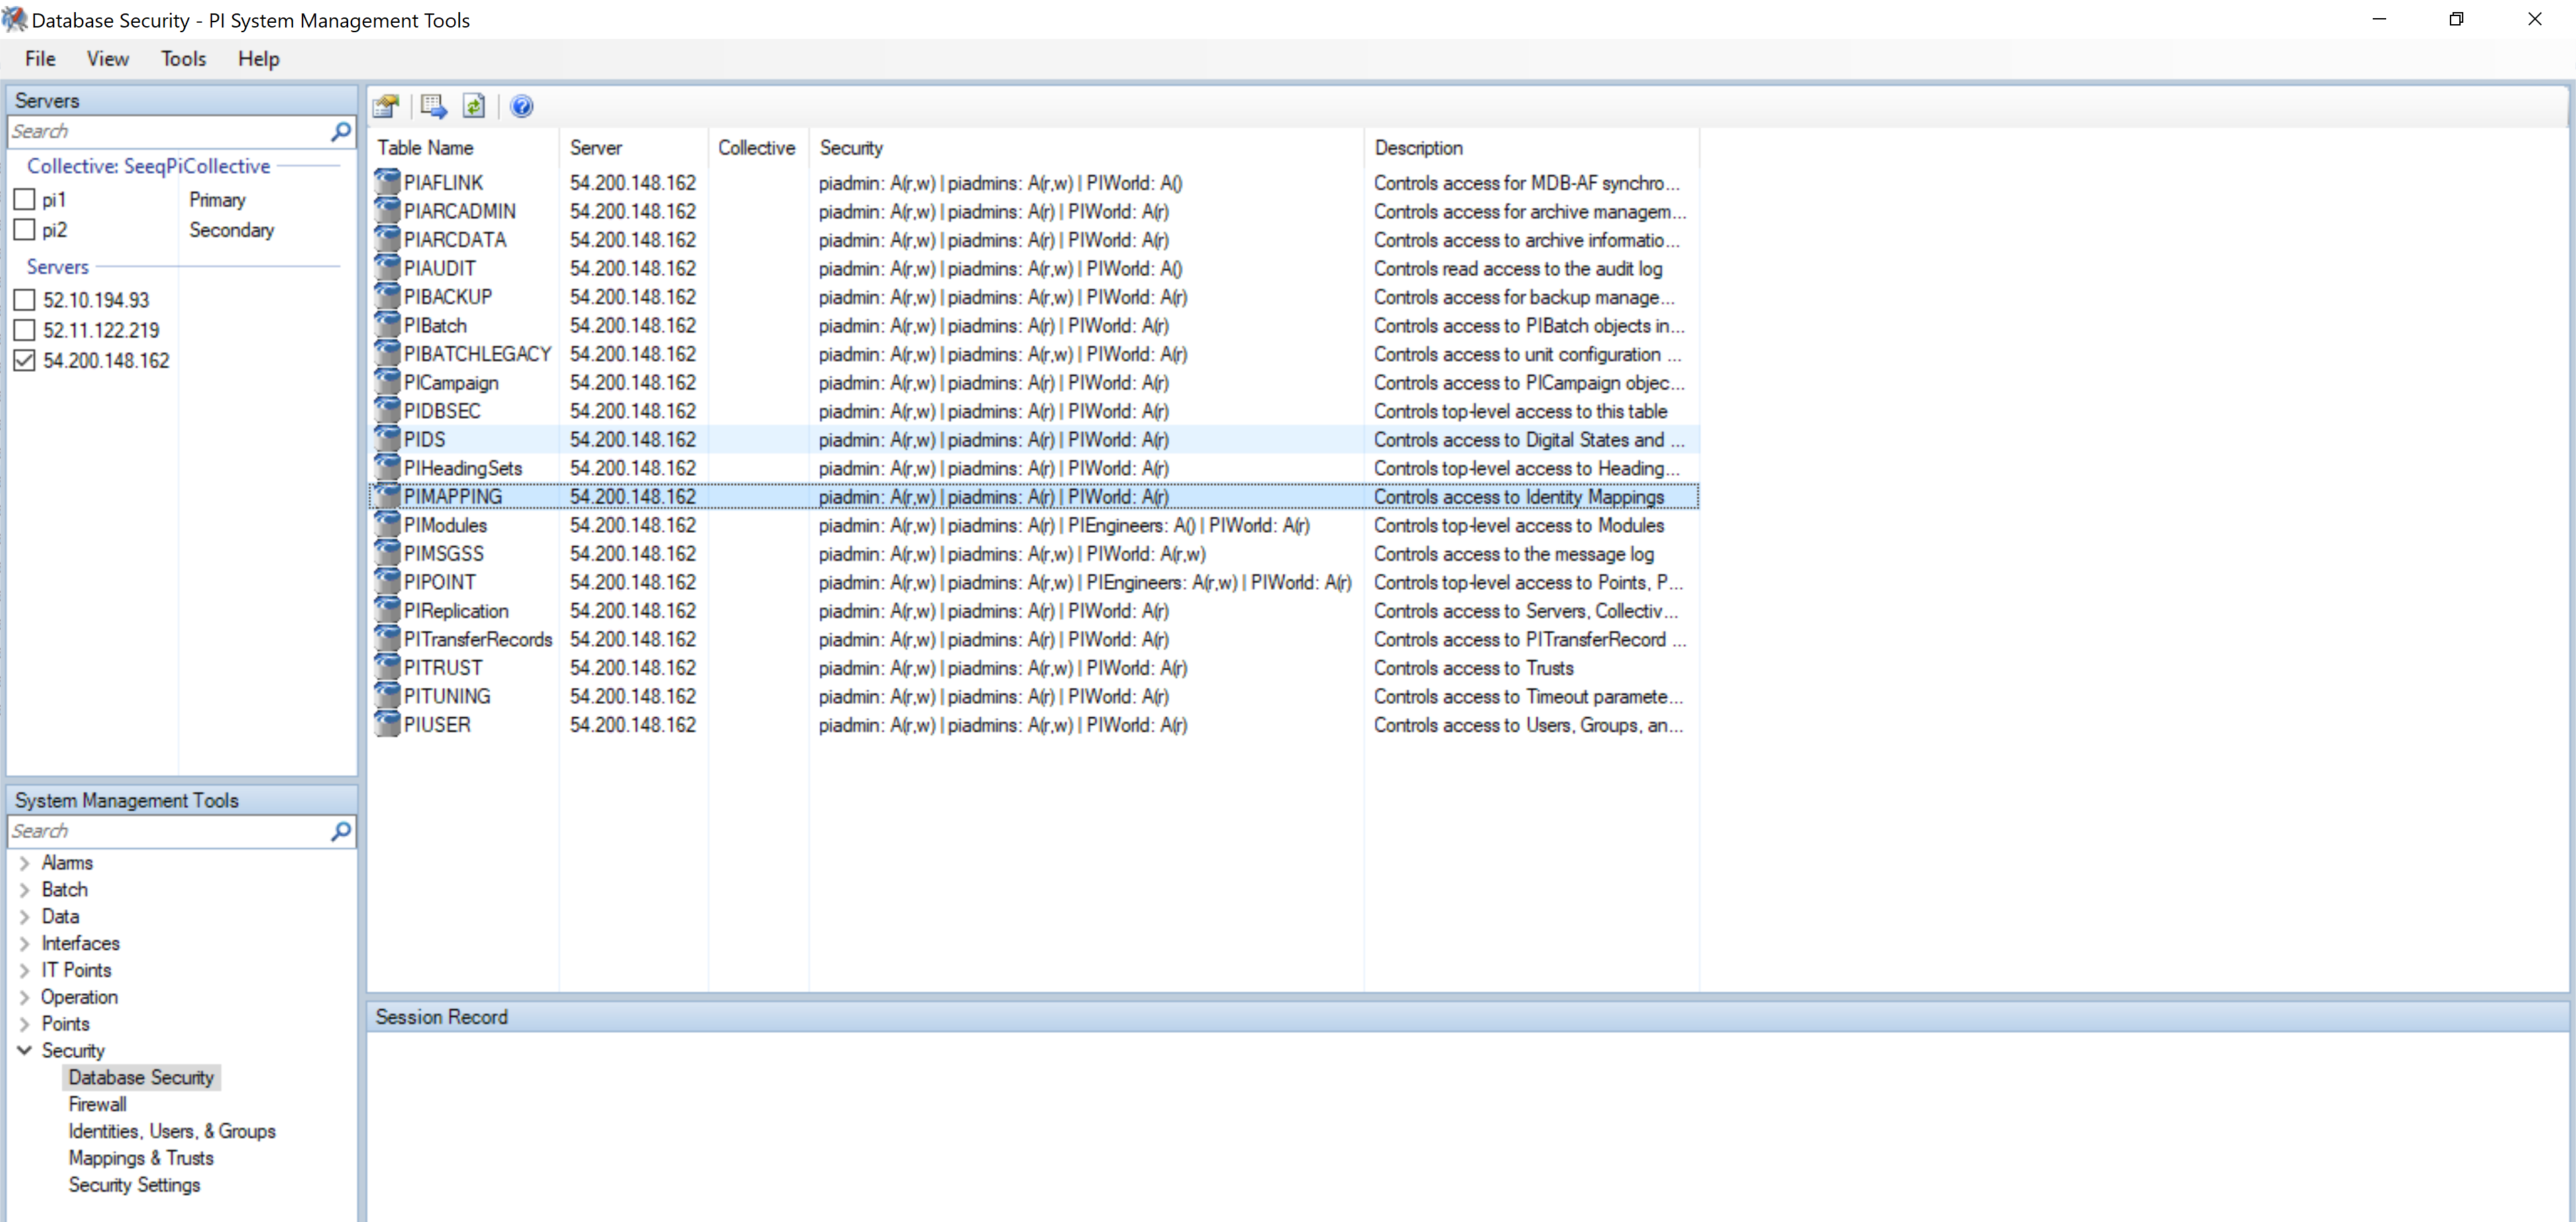Viewport: 2576px width, 1222px height.
Task: Expand the Alarms tree section
Action: coord(24,862)
